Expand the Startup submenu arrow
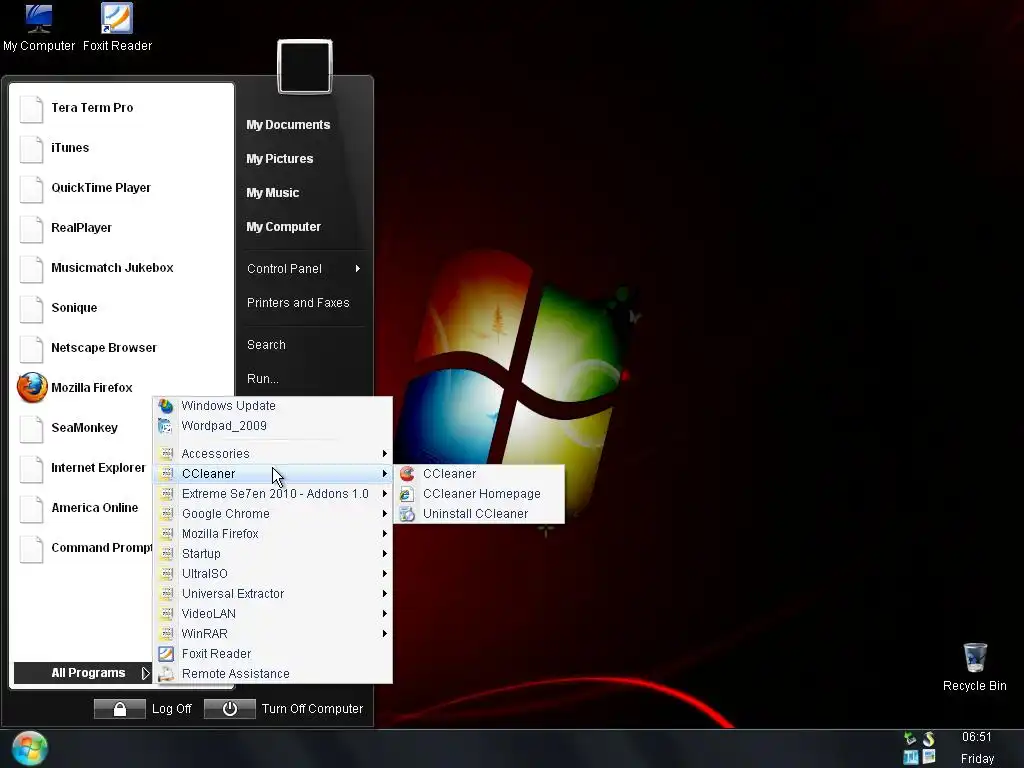The width and height of the screenshot is (1024, 768). coord(385,554)
